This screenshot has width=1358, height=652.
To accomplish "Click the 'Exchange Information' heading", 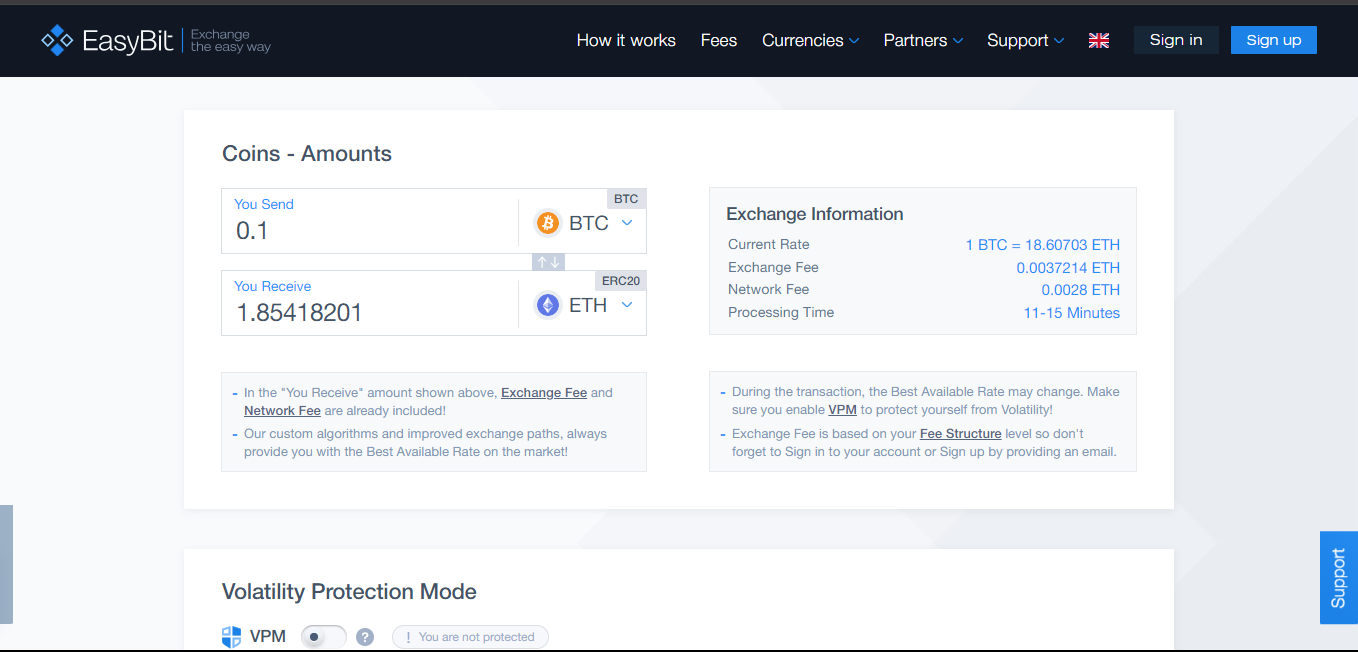I will click(815, 214).
